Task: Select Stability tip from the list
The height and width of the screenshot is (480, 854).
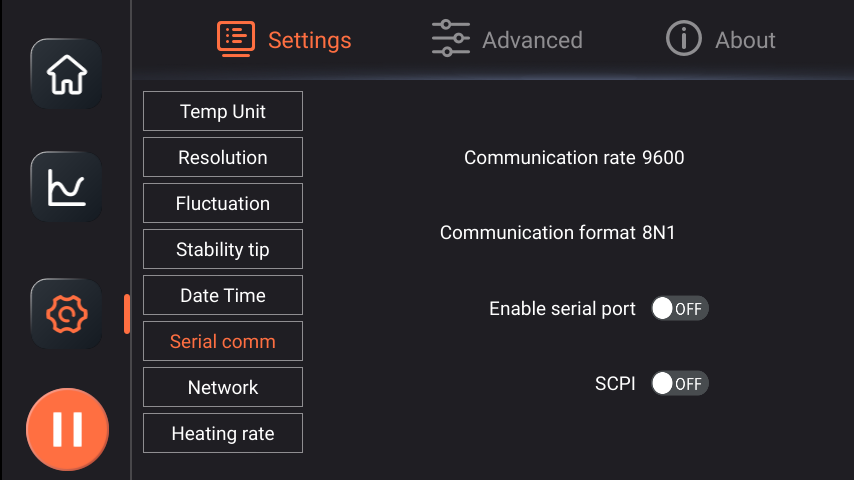Action: tap(223, 249)
